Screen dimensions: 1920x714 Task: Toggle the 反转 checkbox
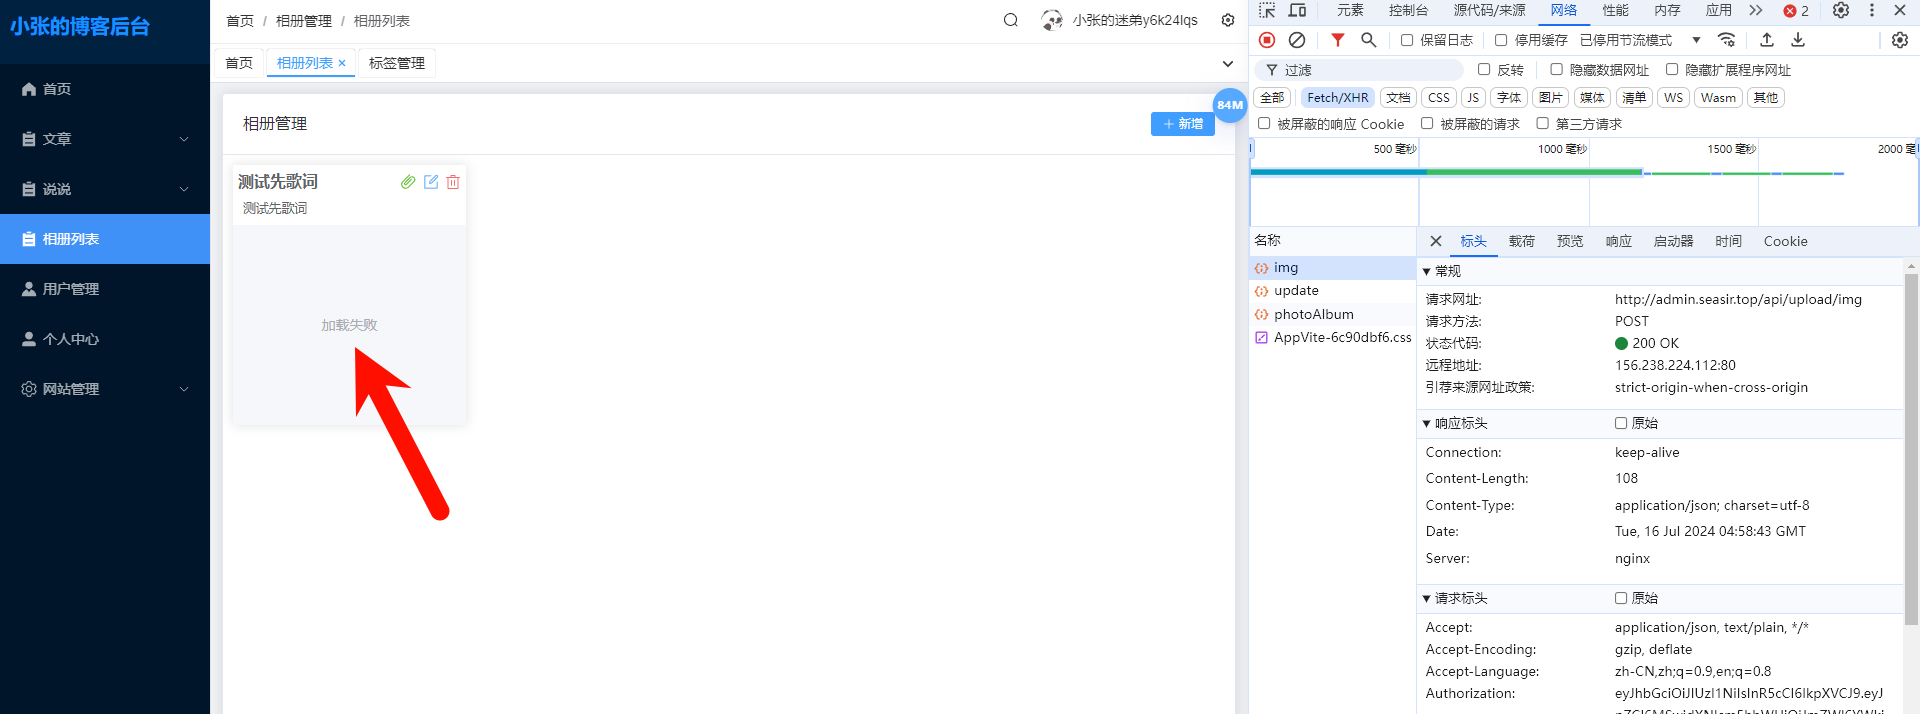(x=1484, y=69)
